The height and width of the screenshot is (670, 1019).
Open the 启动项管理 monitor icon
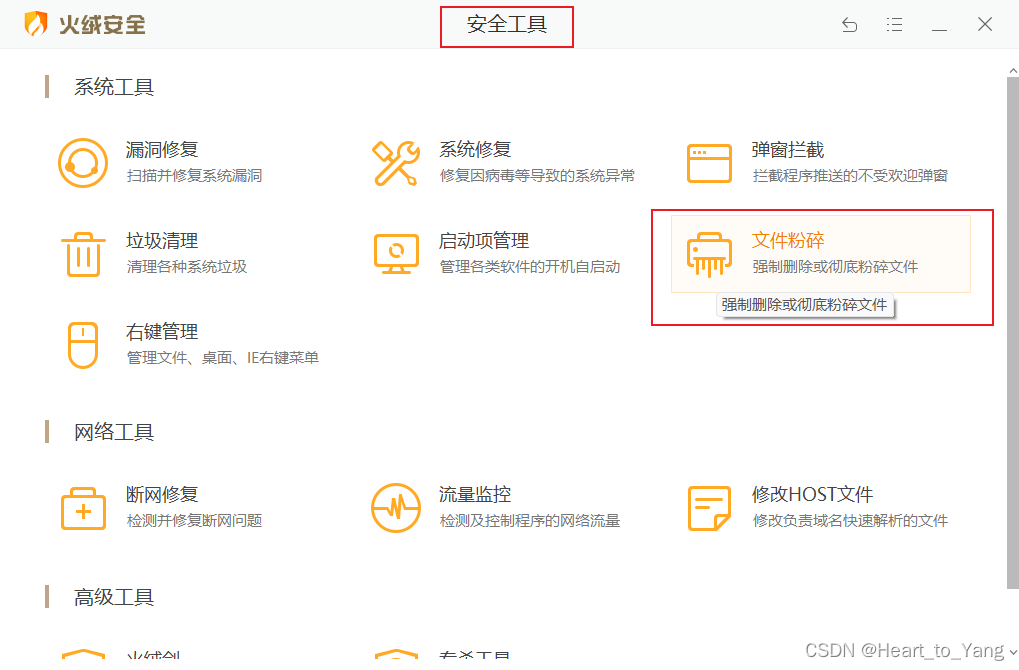click(396, 254)
